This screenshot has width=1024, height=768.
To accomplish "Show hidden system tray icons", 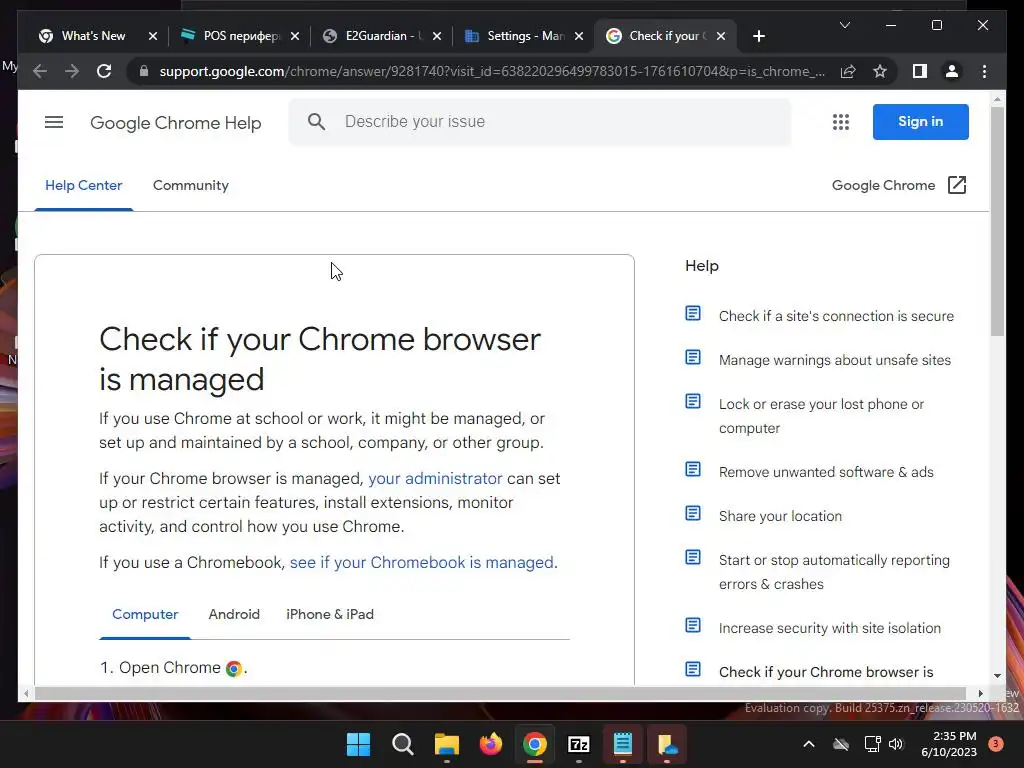I will point(808,744).
